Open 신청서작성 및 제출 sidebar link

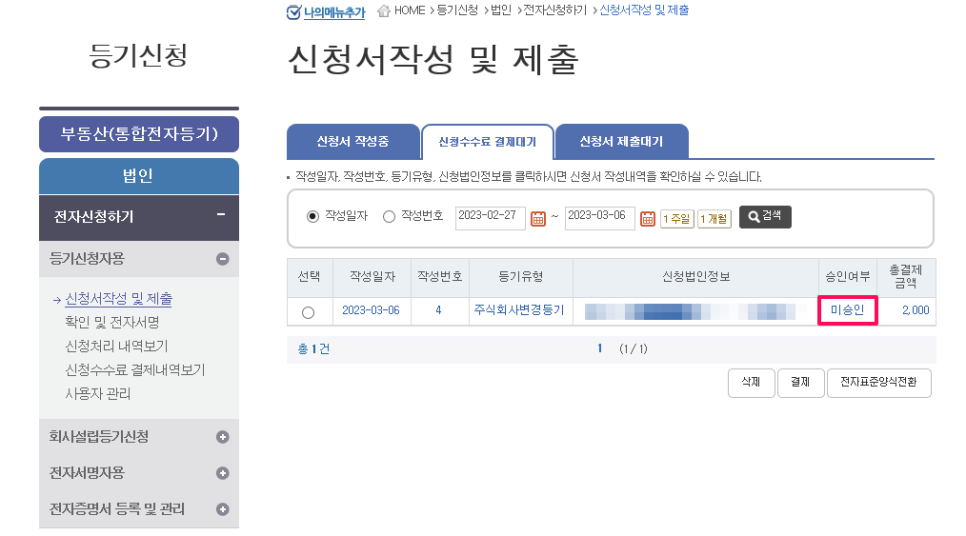click(x=119, y=299)
